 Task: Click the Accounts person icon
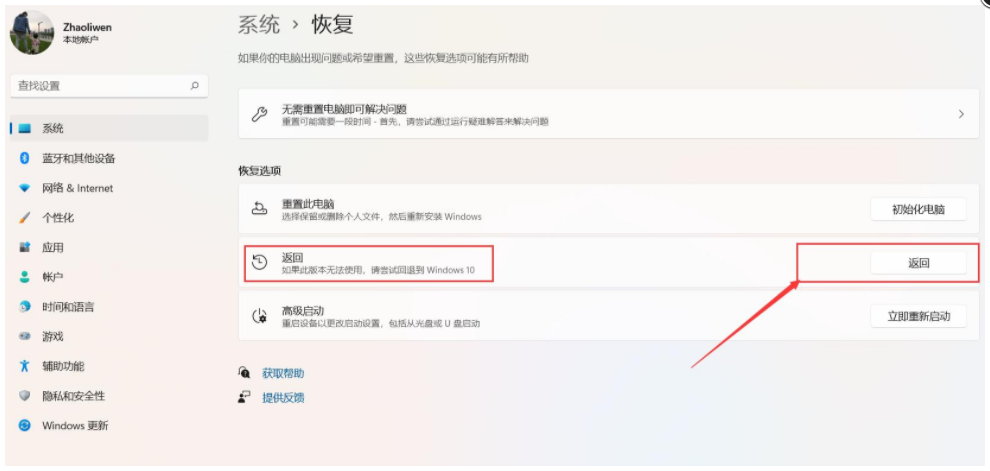tap(25, 277)
